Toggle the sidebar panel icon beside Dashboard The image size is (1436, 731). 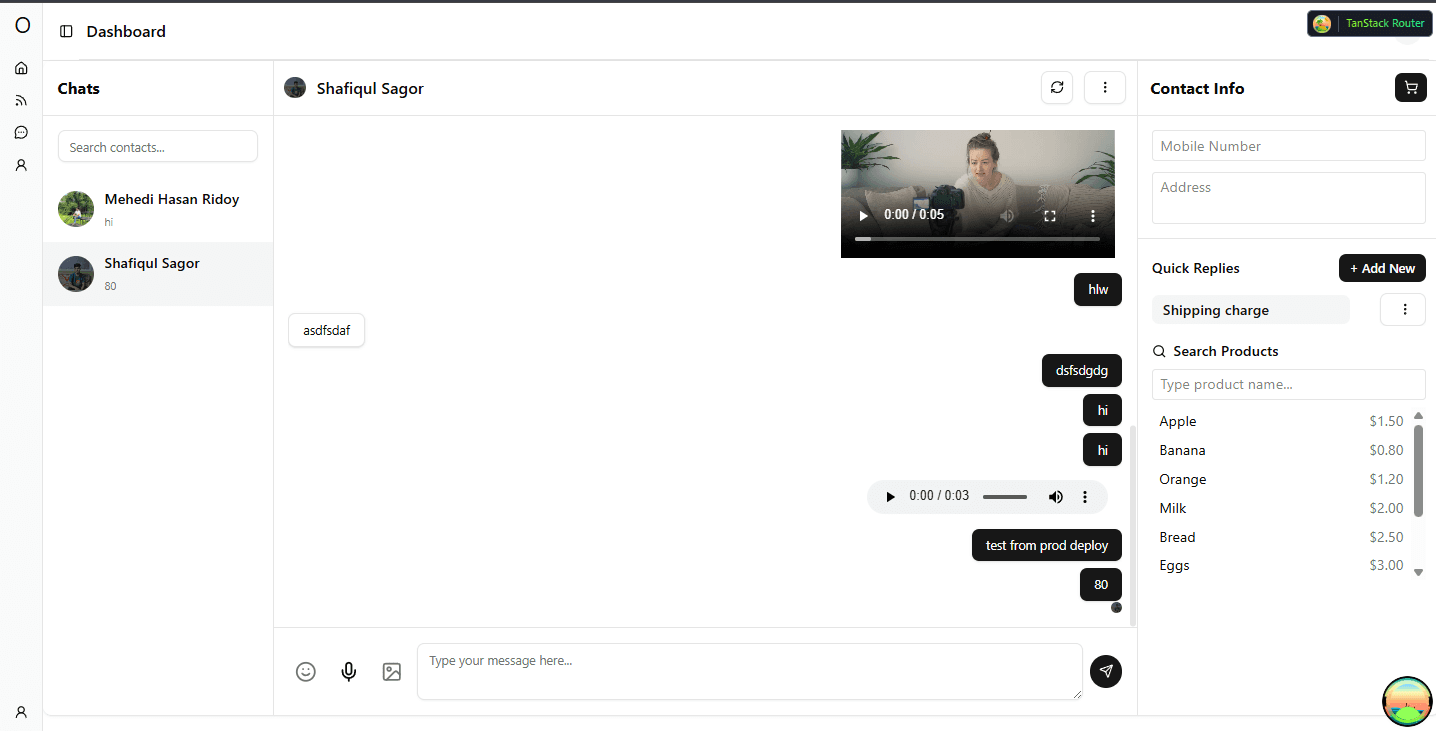tap(66, 31)
